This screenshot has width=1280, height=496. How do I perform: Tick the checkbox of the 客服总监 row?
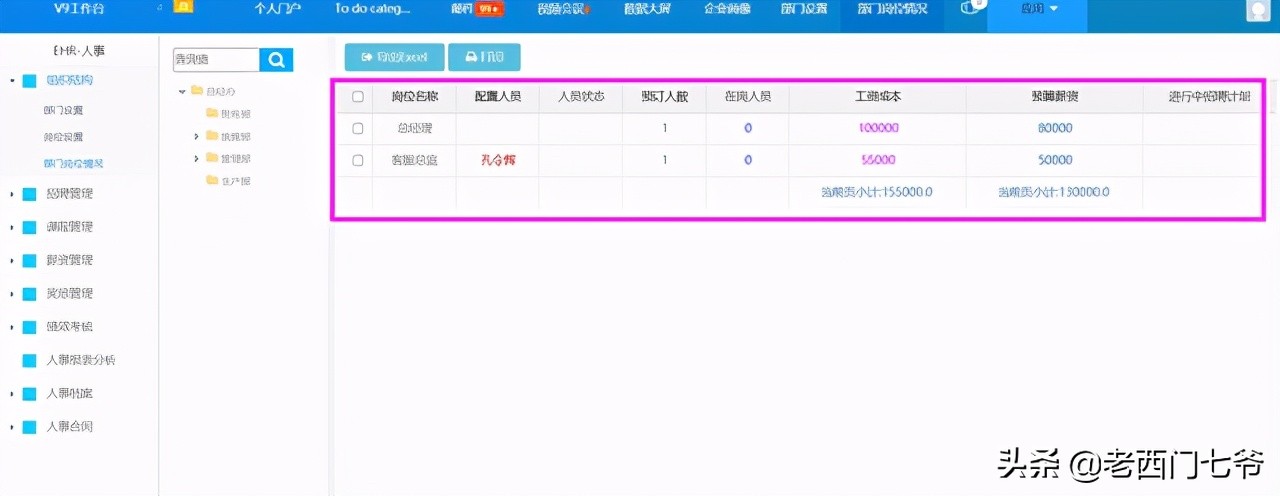click(x=358, y=160)
